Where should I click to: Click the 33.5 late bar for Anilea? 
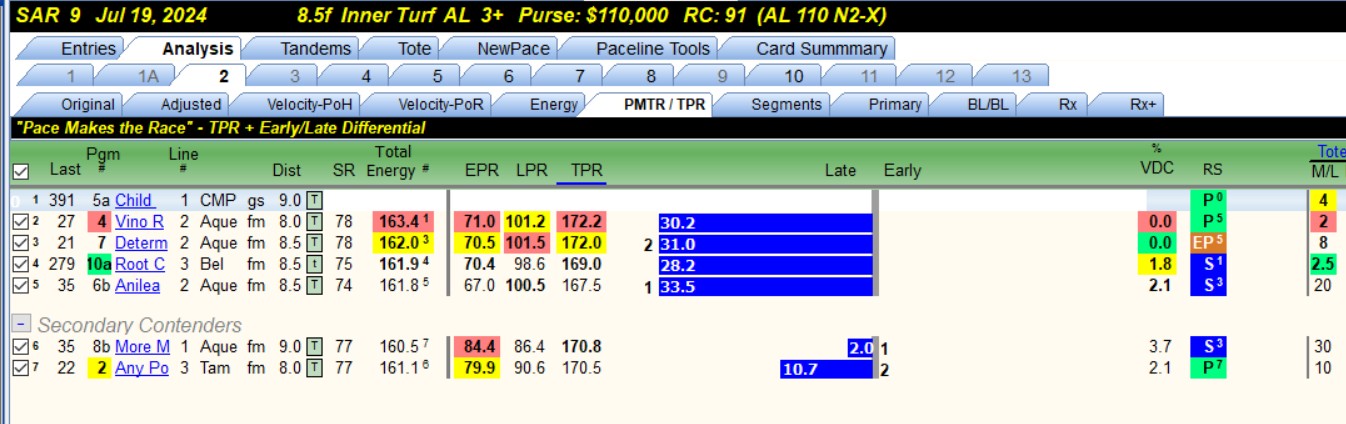coord(765,285)
